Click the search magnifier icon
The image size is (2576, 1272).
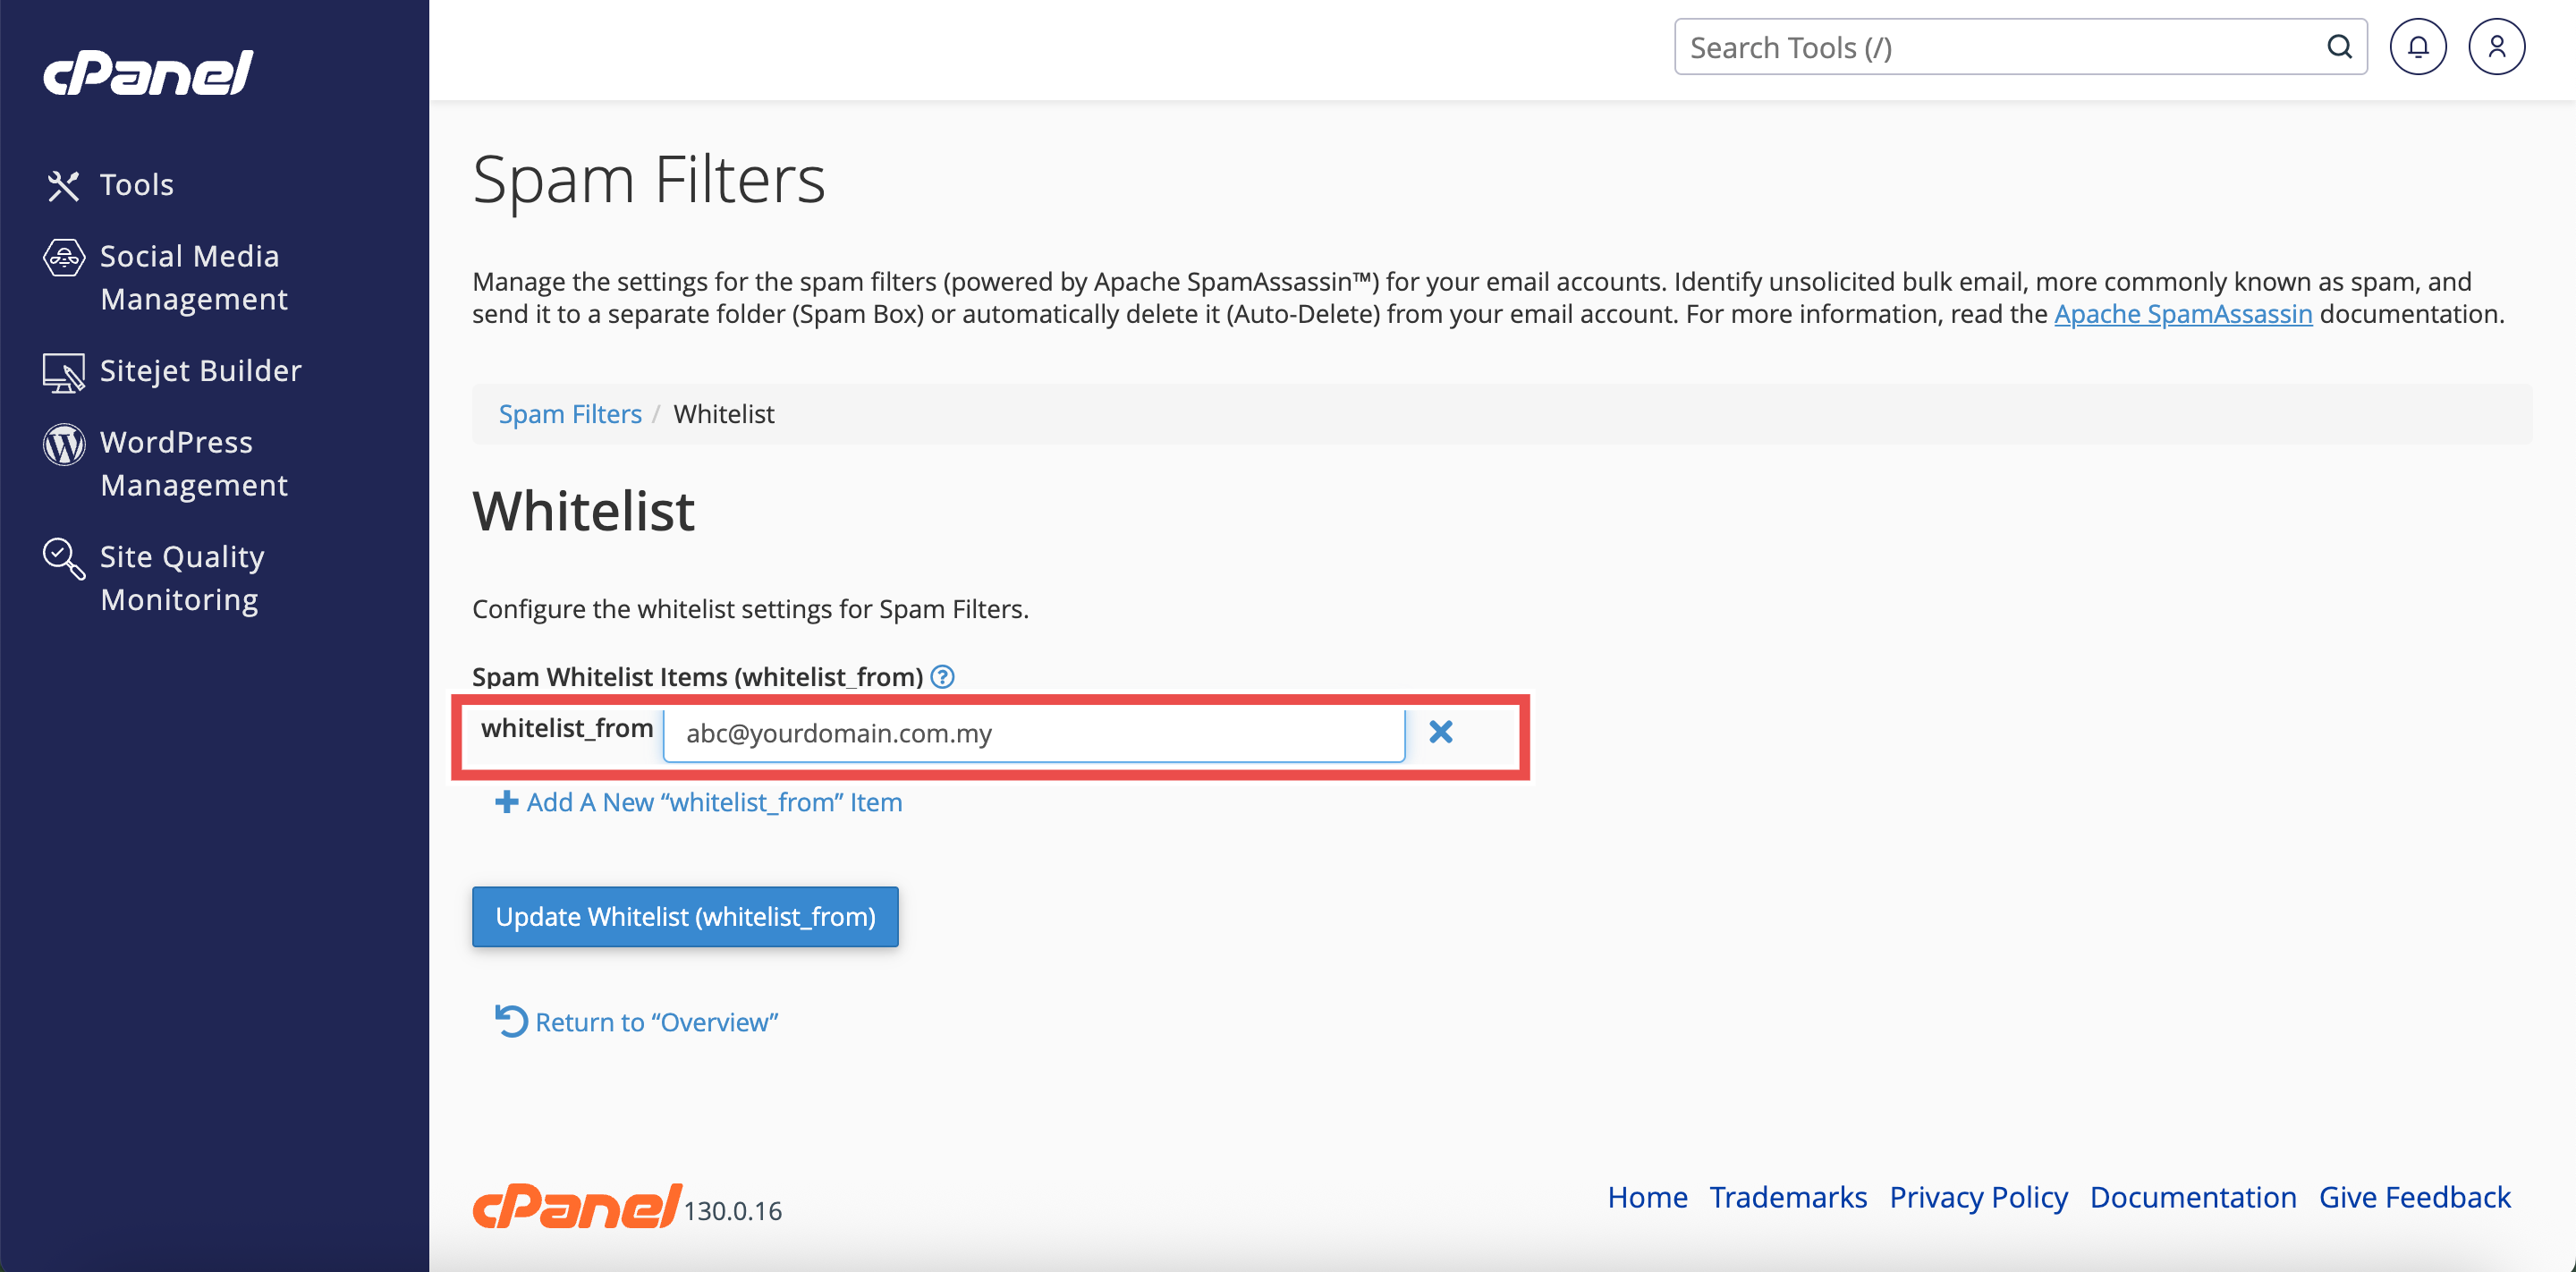pyautogui.click(x=2338, y=47)
